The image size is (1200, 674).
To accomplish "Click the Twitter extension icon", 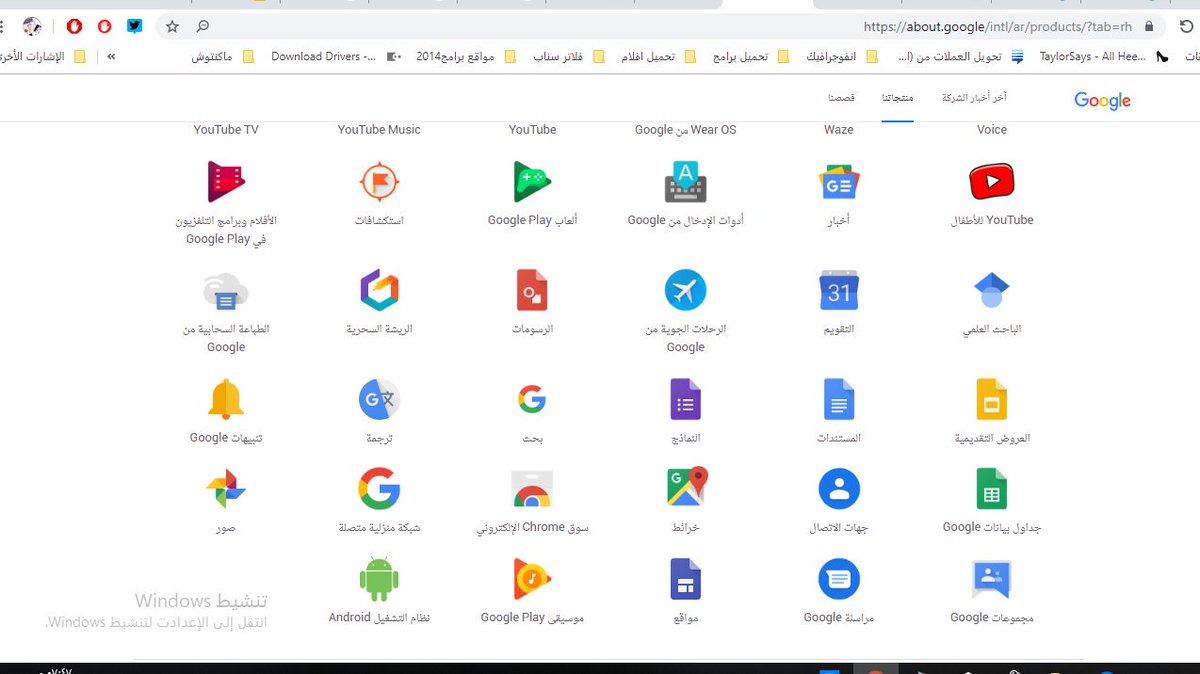I will (135, 27).
